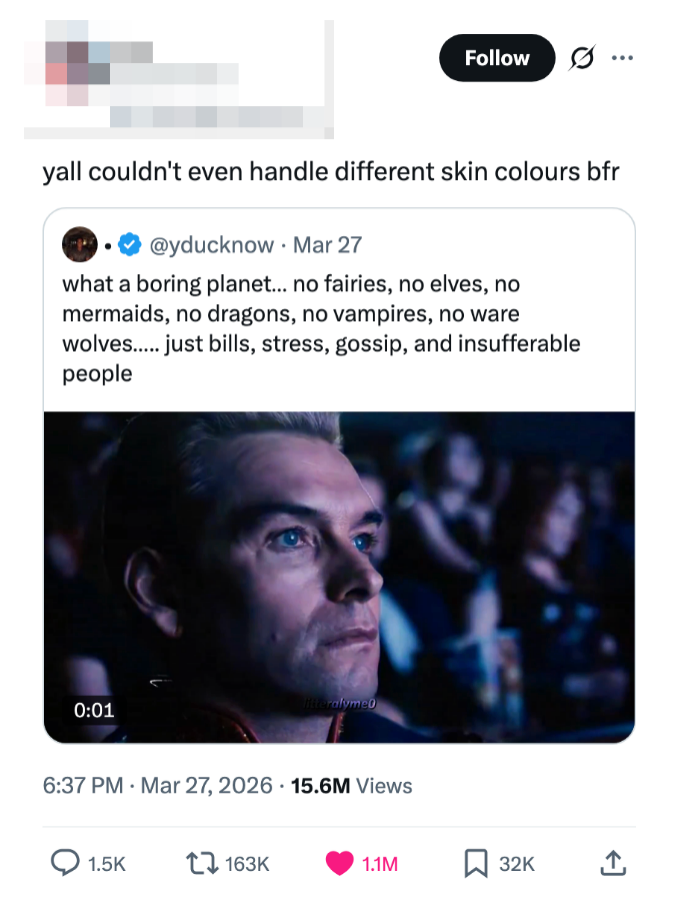Open the three-dot more options menu
Viewport: 676px width, 918px height.
(x=622, y=58)
